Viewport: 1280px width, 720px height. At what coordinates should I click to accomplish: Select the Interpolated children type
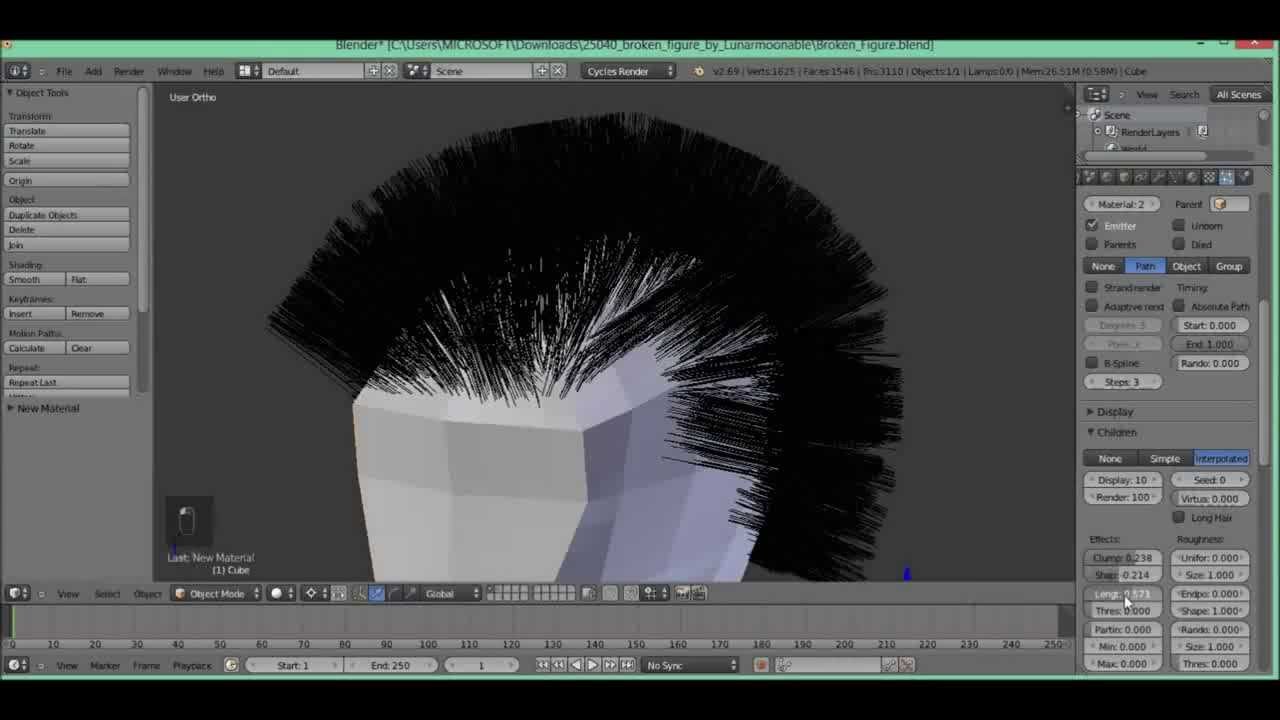point(1221,458)
